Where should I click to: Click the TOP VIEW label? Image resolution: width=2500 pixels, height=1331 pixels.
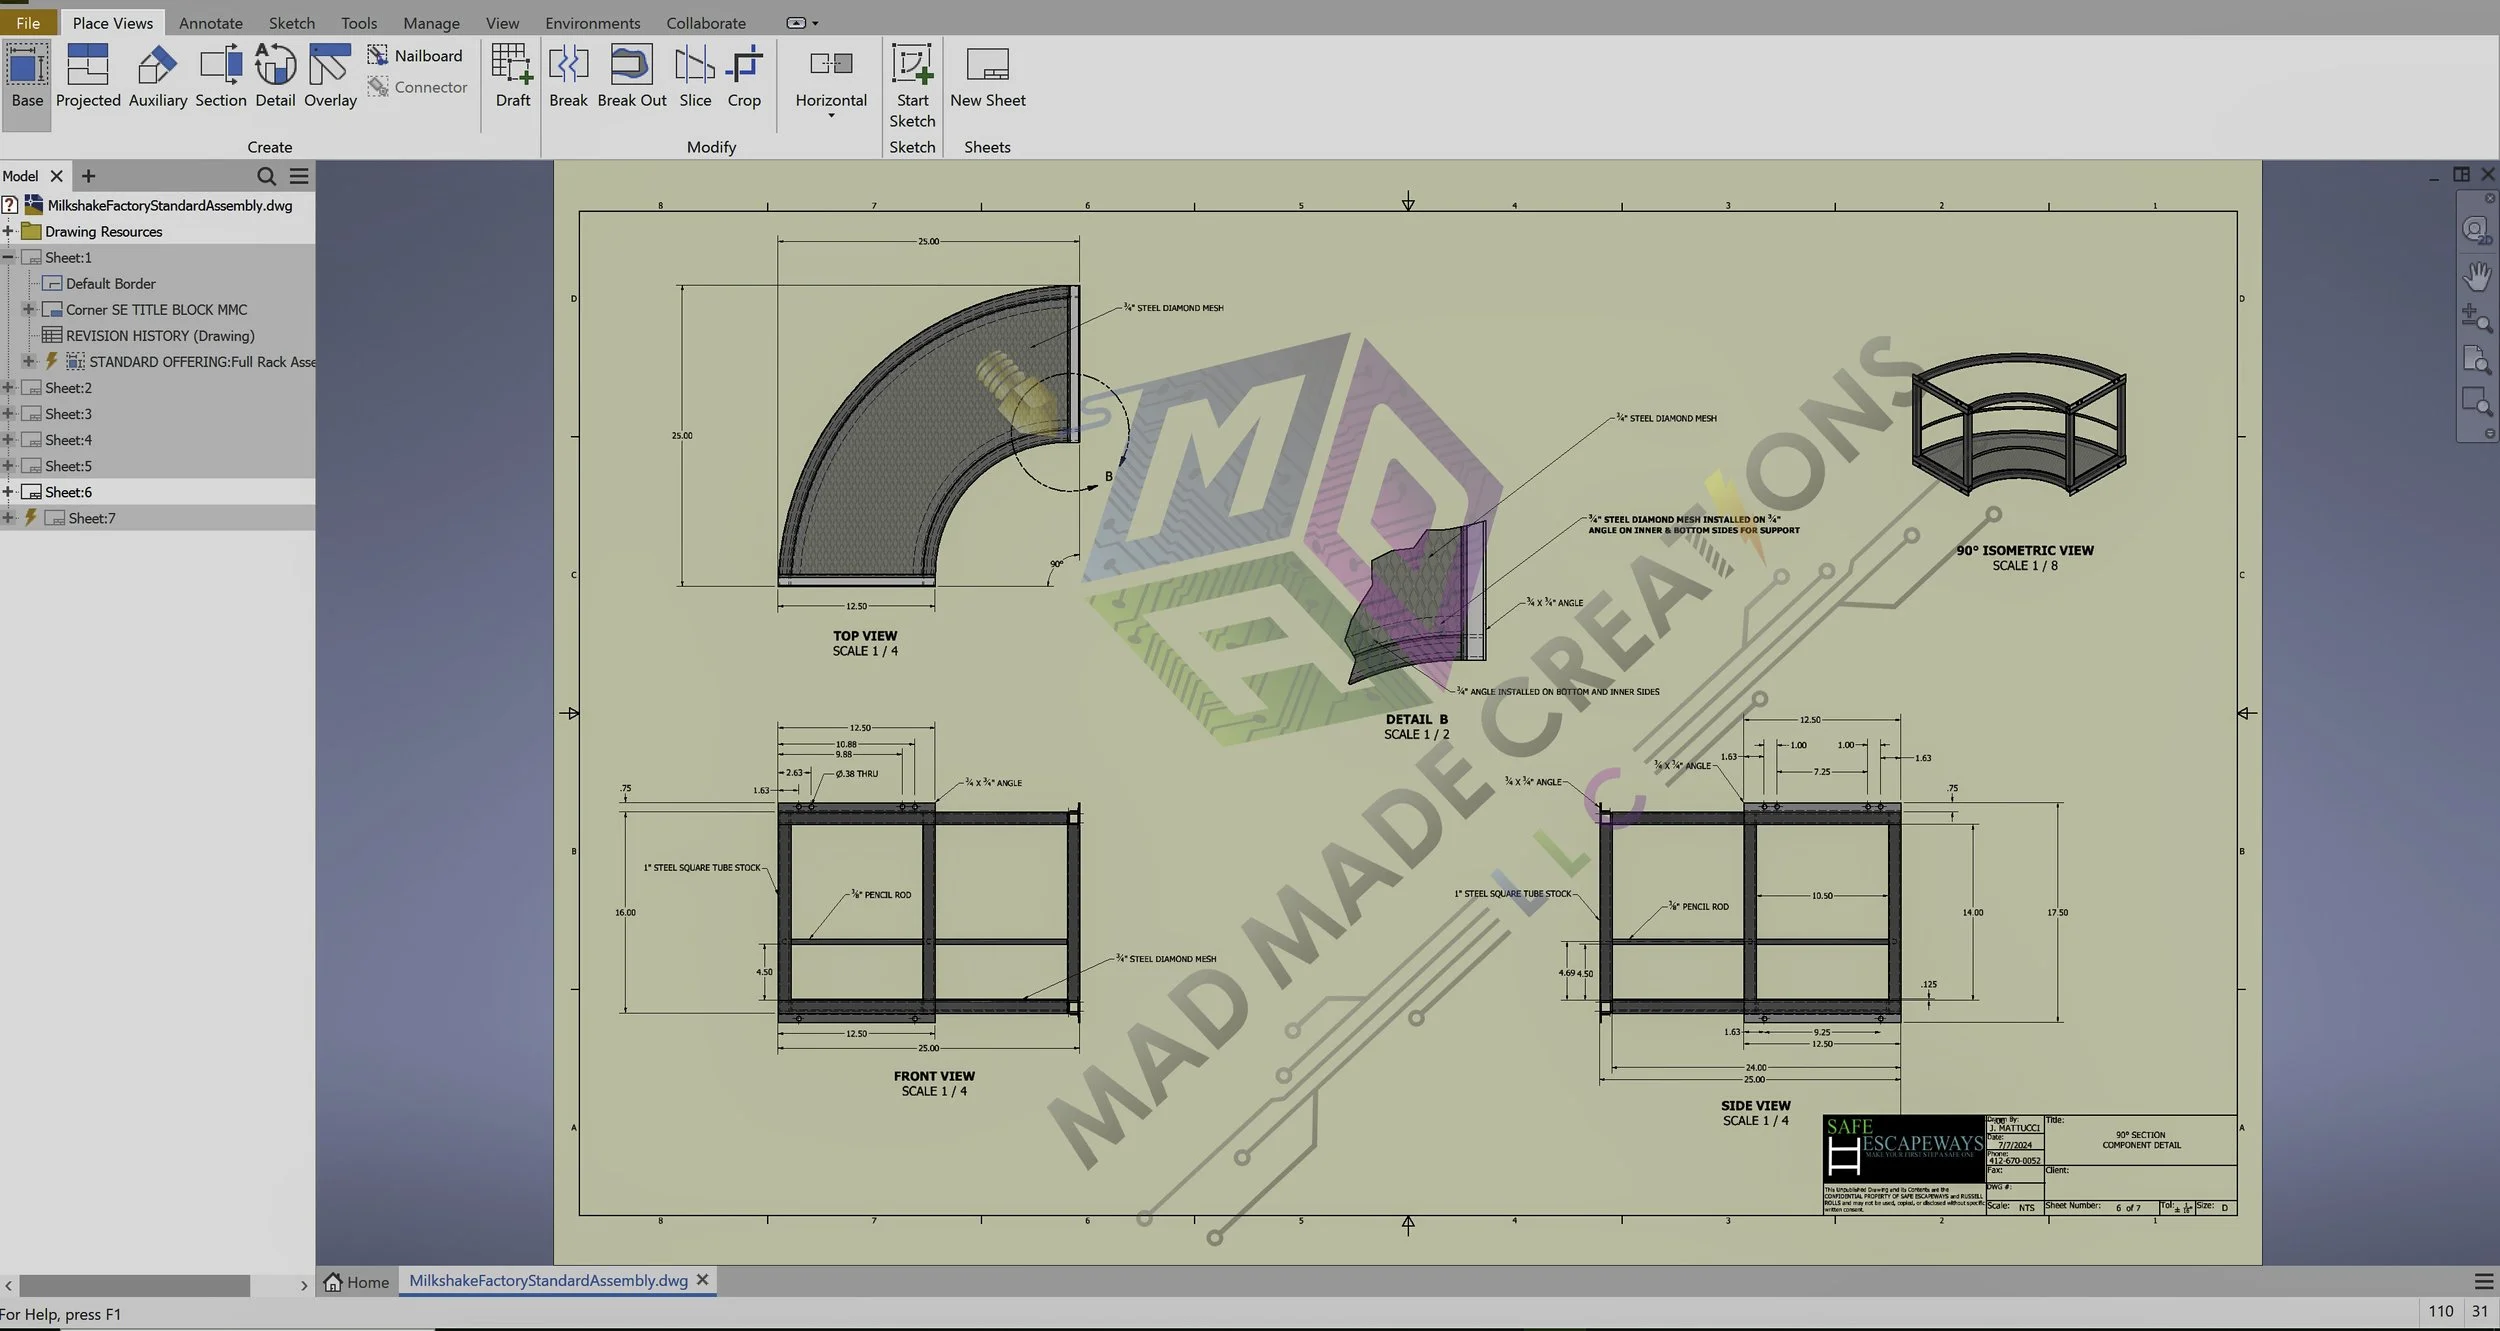click(865, 636)
